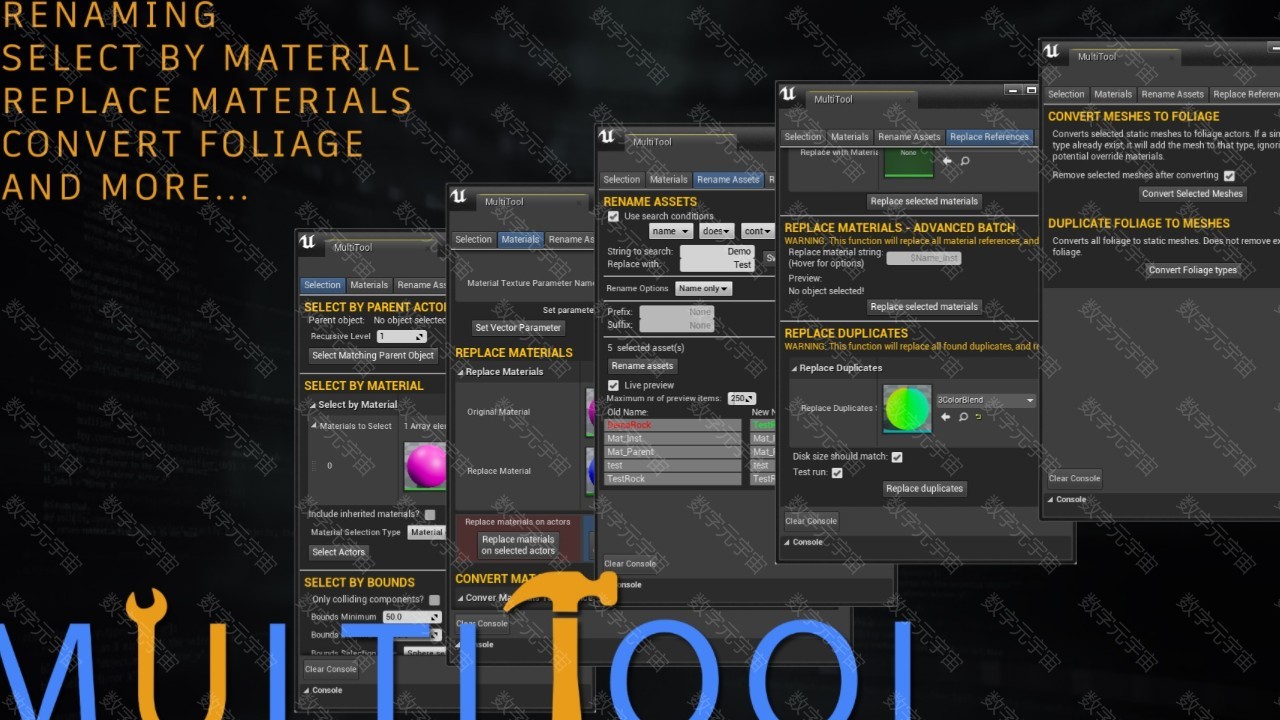Viewport: 1280px width, 720px height.
Task: Toggle the Live preview checkbox
Action: pyautogui.click(x=613, y=385)
